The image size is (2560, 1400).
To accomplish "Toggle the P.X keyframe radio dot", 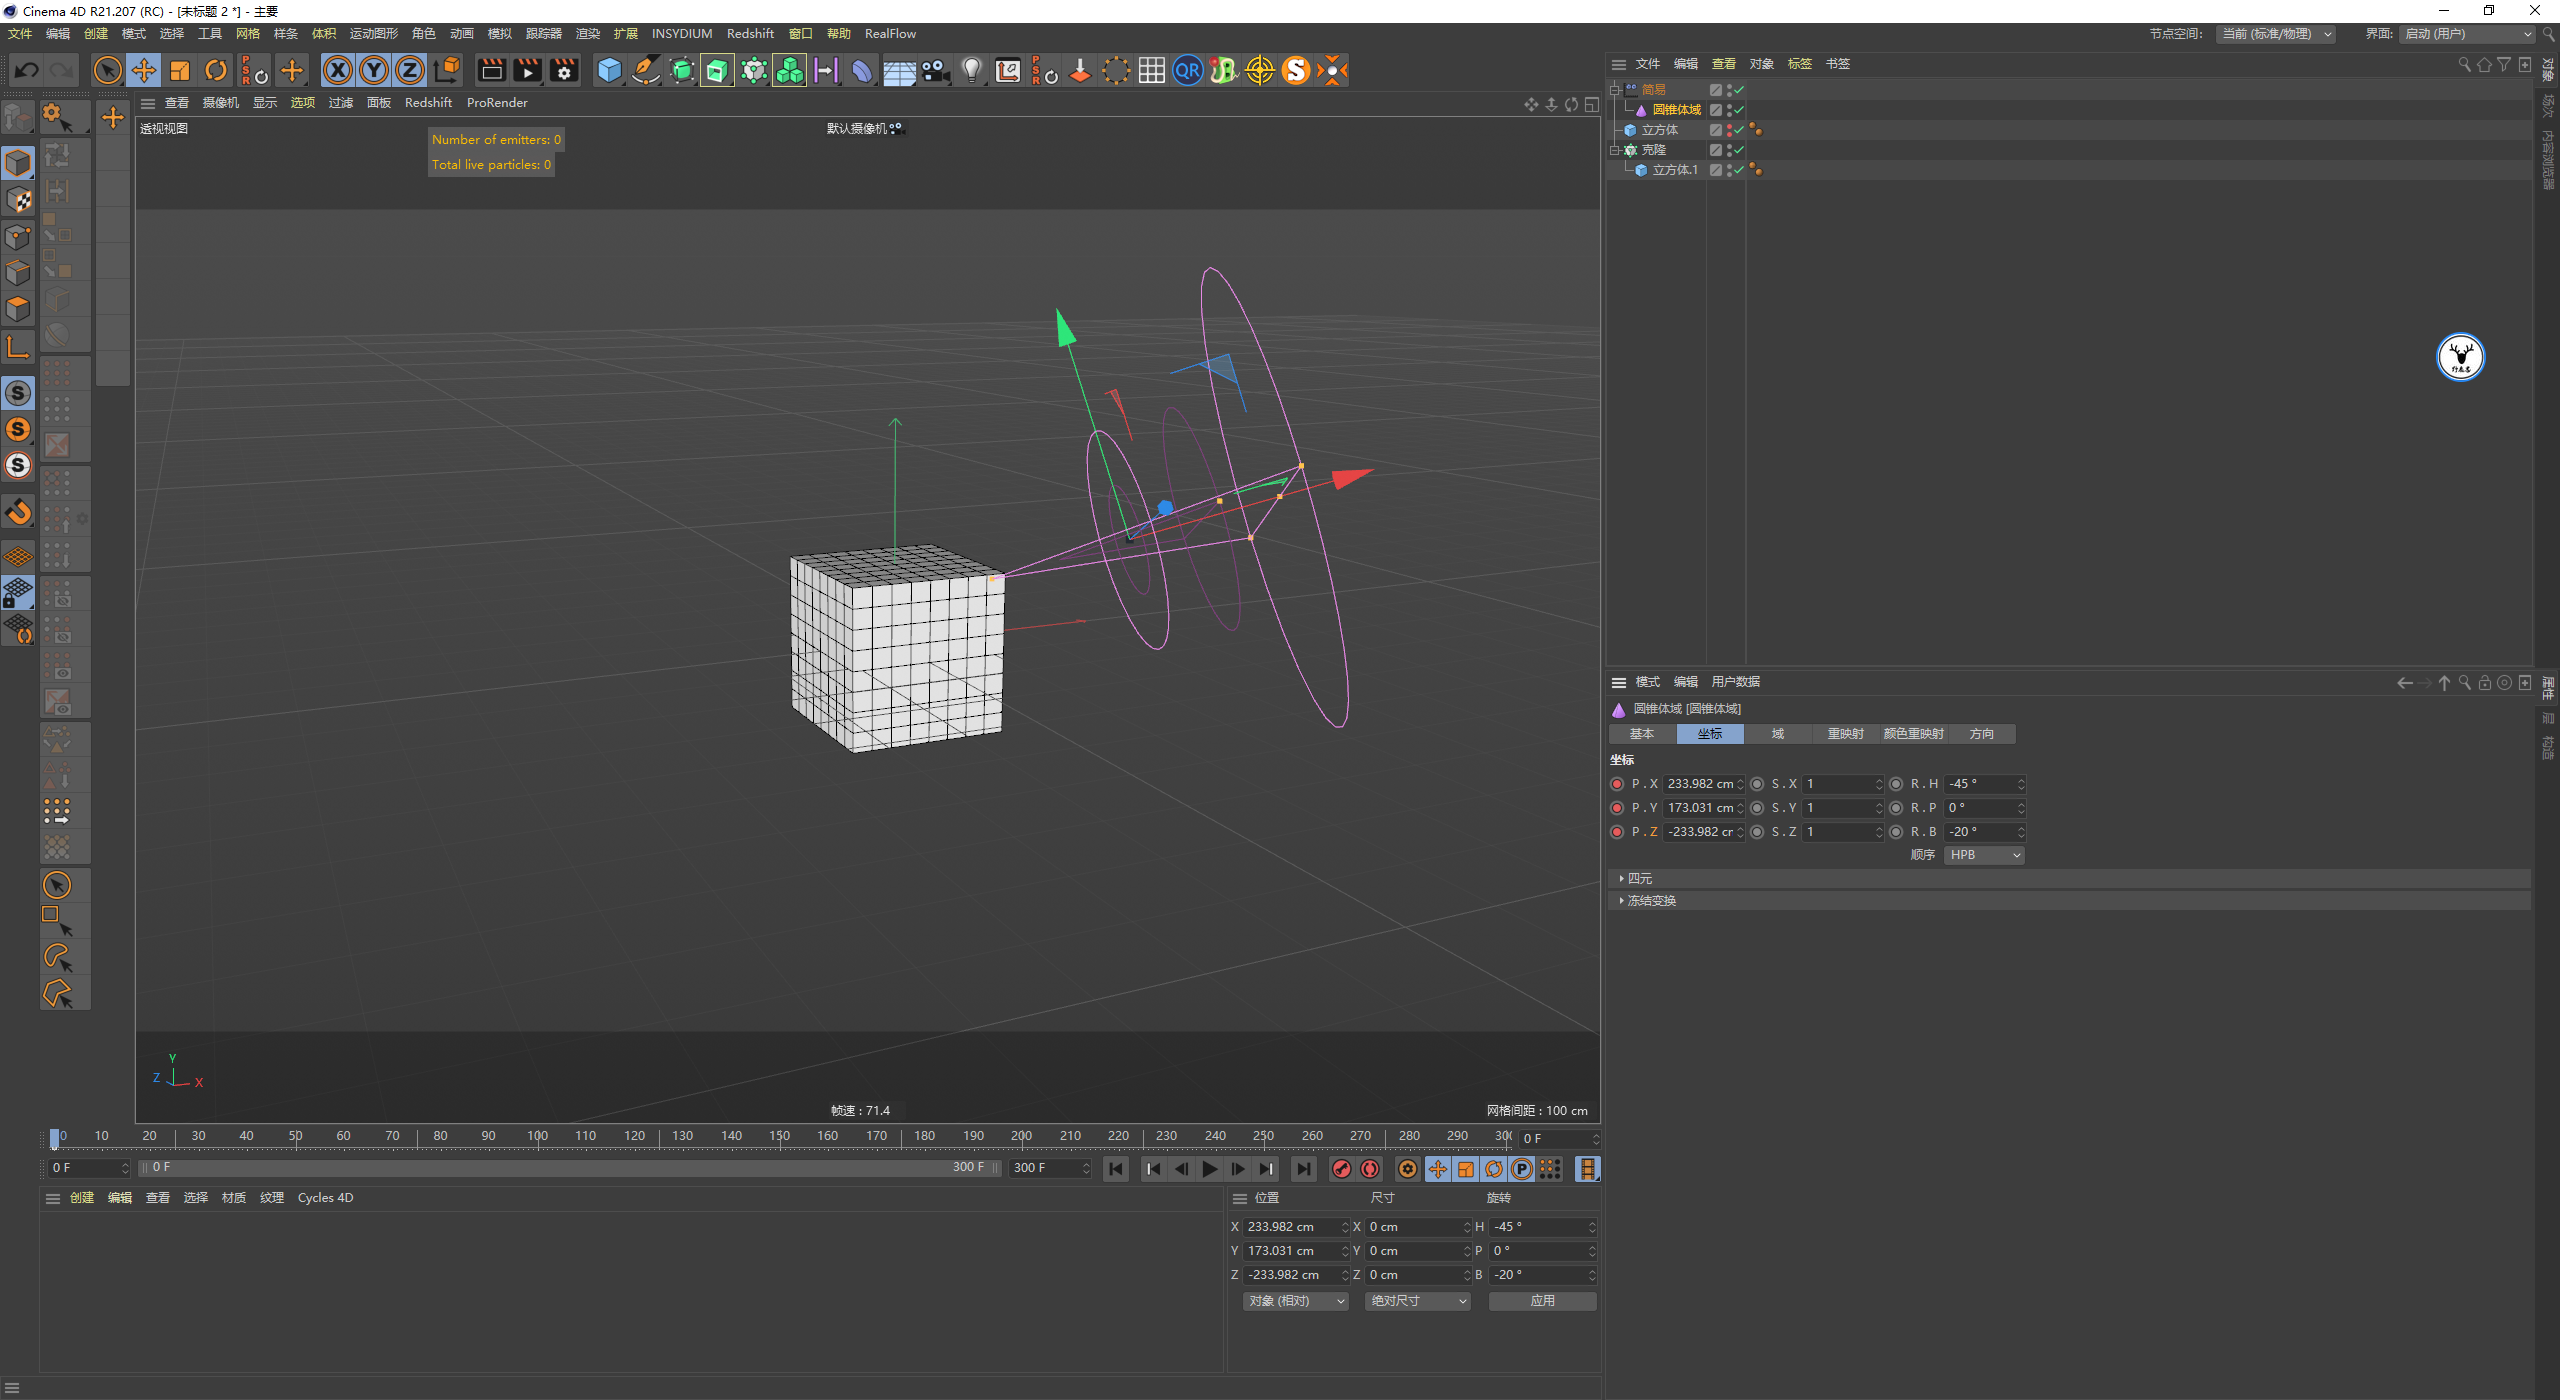I will coord(1617,784).
